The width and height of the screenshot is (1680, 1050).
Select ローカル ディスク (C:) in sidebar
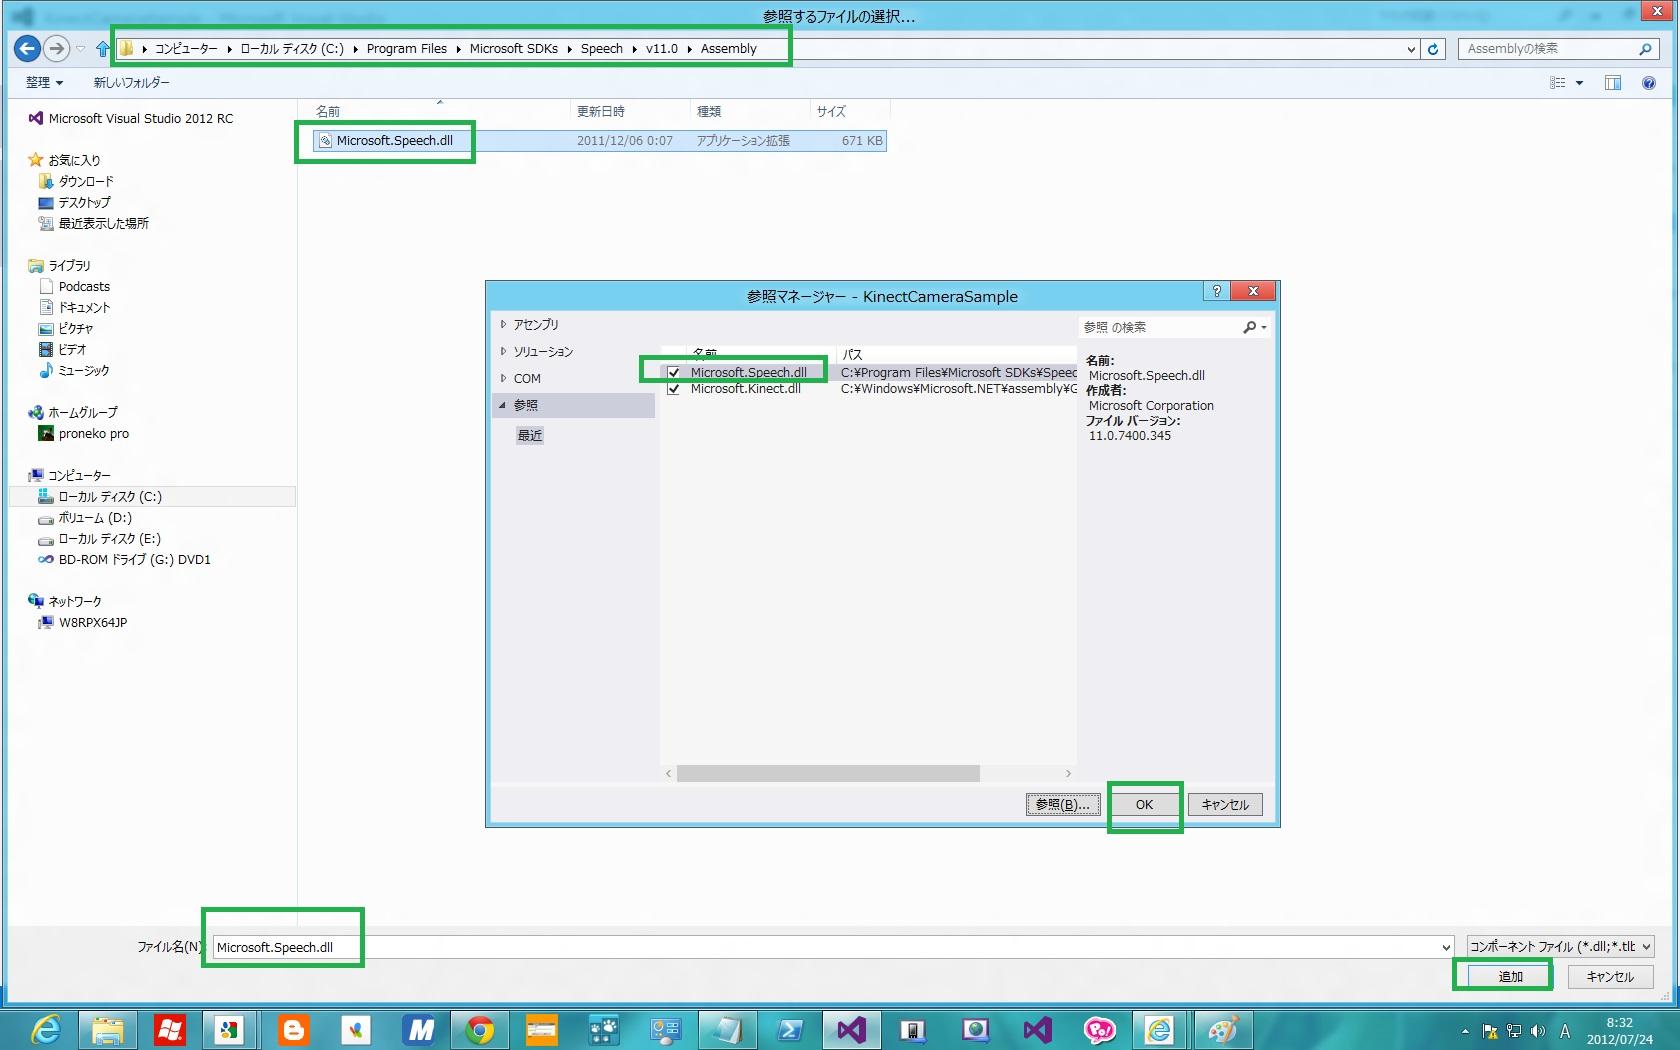110,496
